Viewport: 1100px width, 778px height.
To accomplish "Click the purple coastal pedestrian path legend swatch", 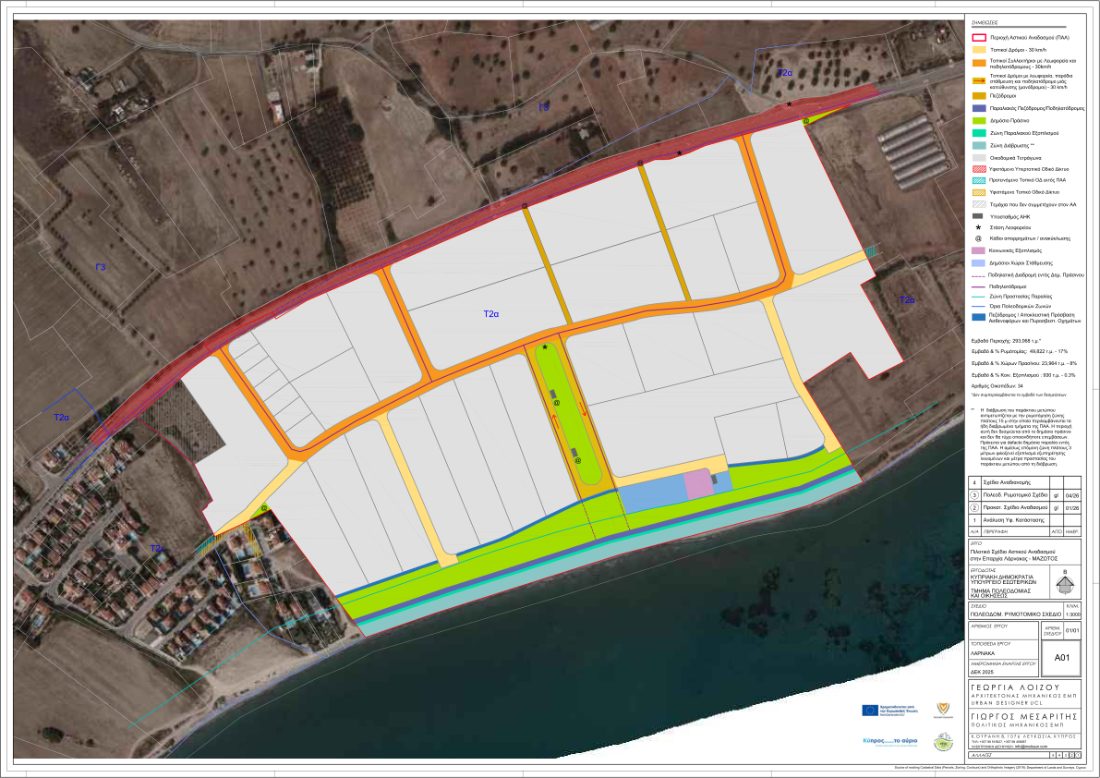I will coord(977,109).
